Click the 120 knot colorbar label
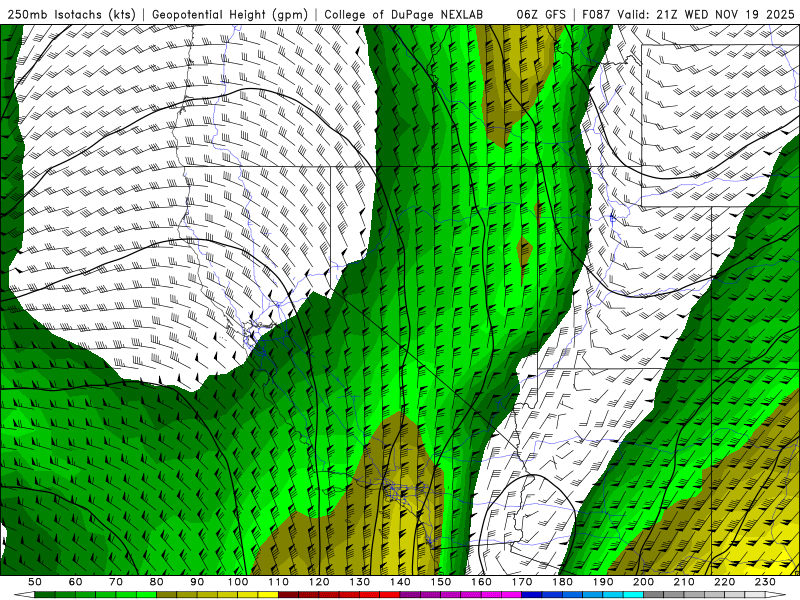 pos(319,582)
